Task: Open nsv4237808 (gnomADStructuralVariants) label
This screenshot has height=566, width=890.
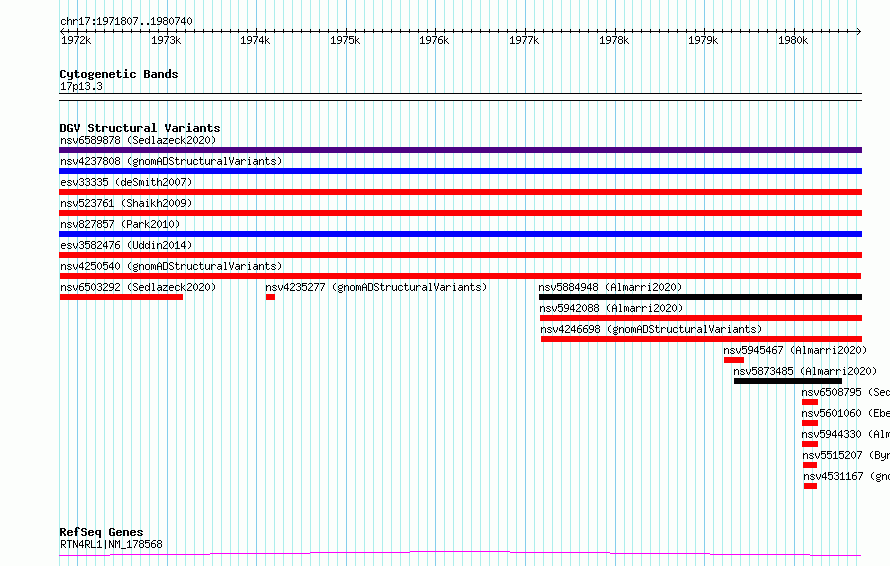Action: [171, 161]
